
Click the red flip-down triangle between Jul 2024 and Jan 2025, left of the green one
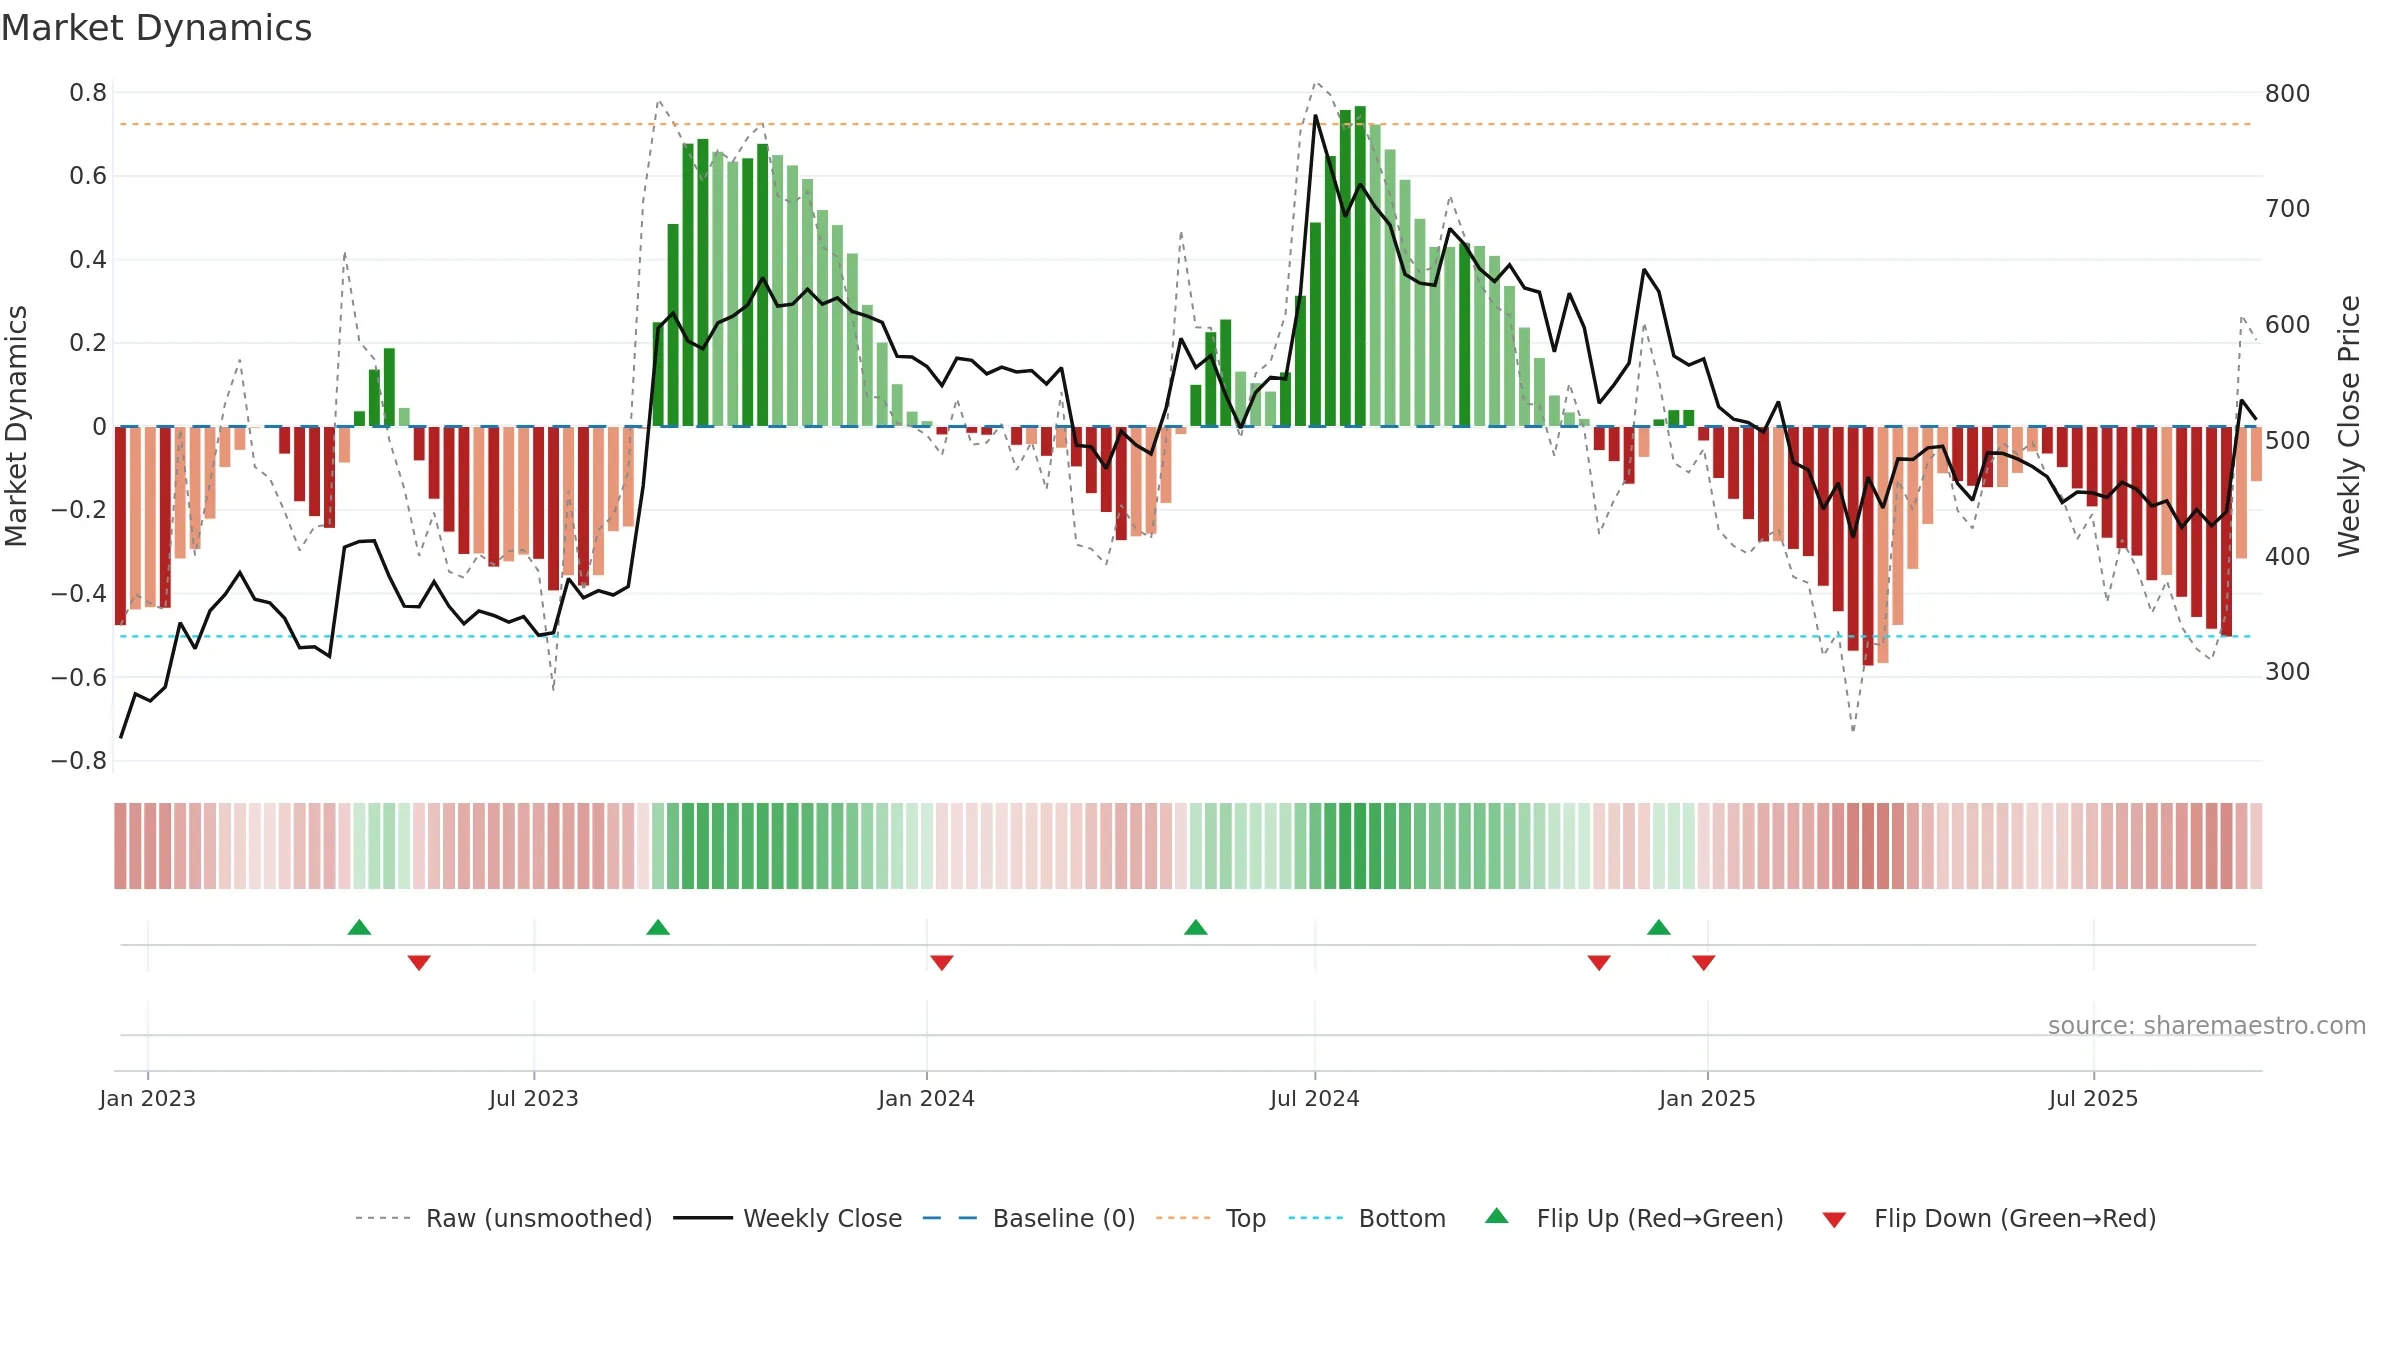1599,963
